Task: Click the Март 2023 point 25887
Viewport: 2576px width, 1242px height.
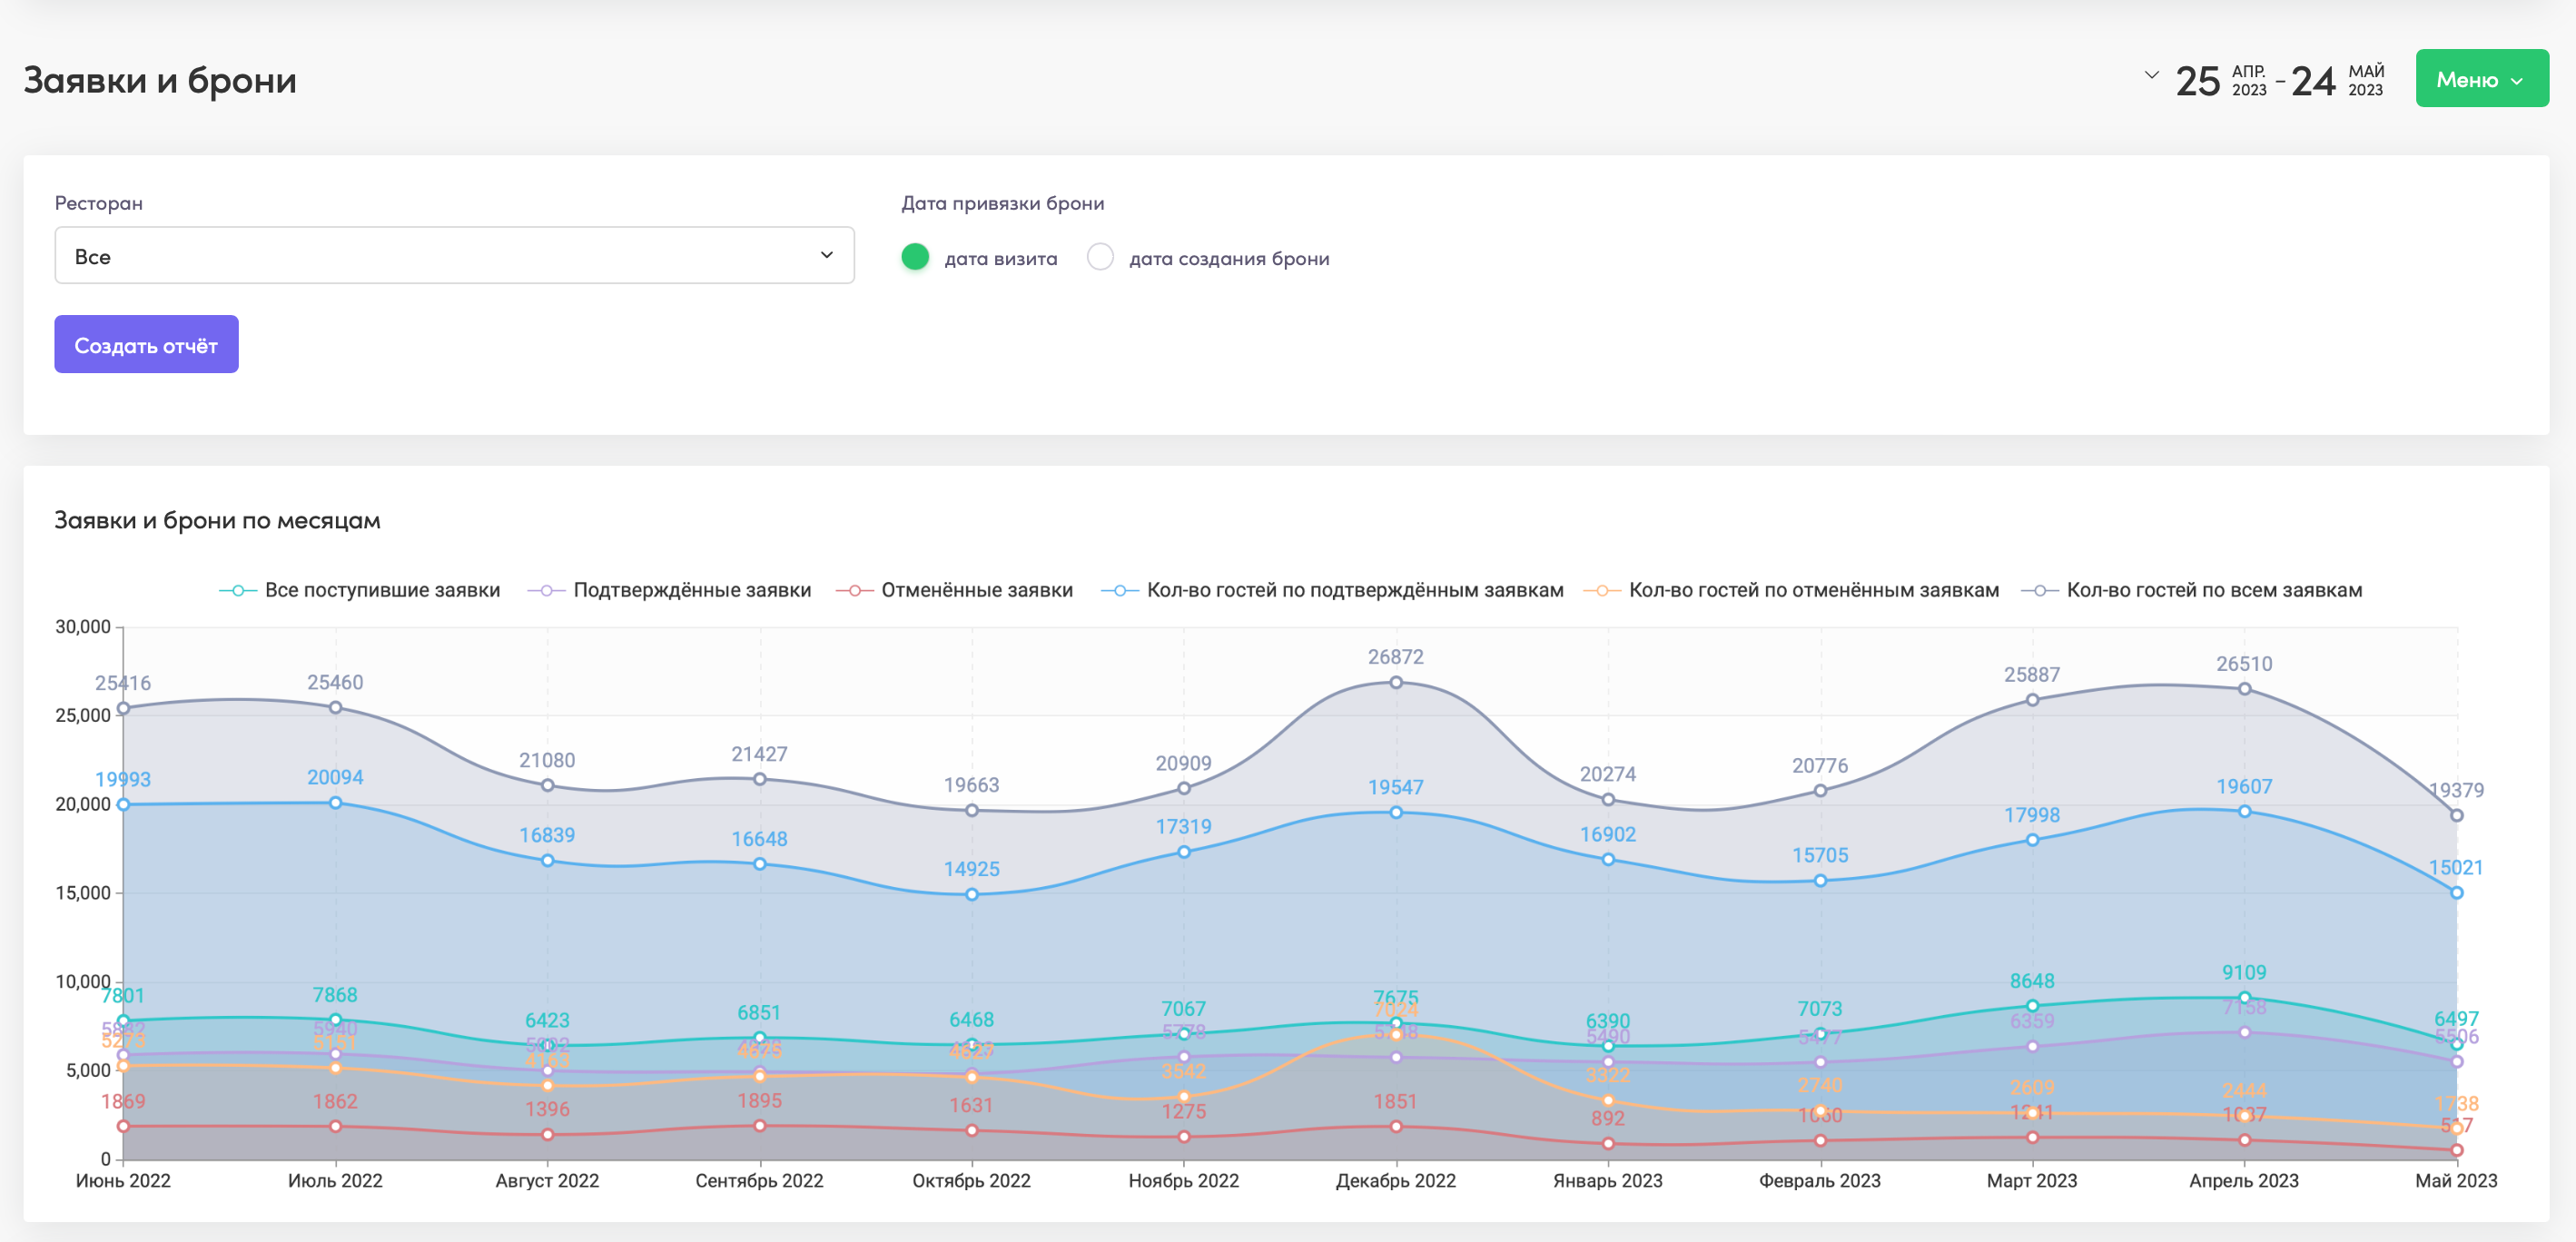Action: coord(2032,700)
